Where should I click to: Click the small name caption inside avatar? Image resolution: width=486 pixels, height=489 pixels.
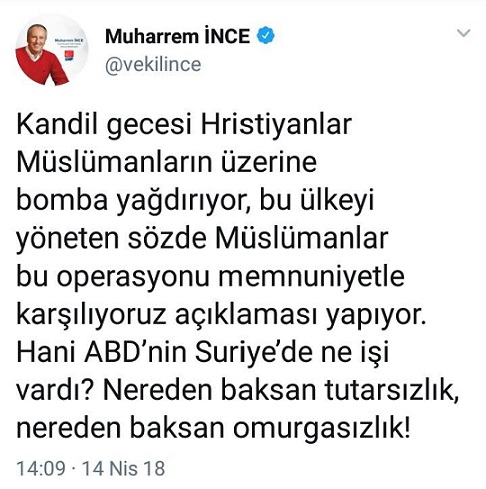(x=70, y=40)
